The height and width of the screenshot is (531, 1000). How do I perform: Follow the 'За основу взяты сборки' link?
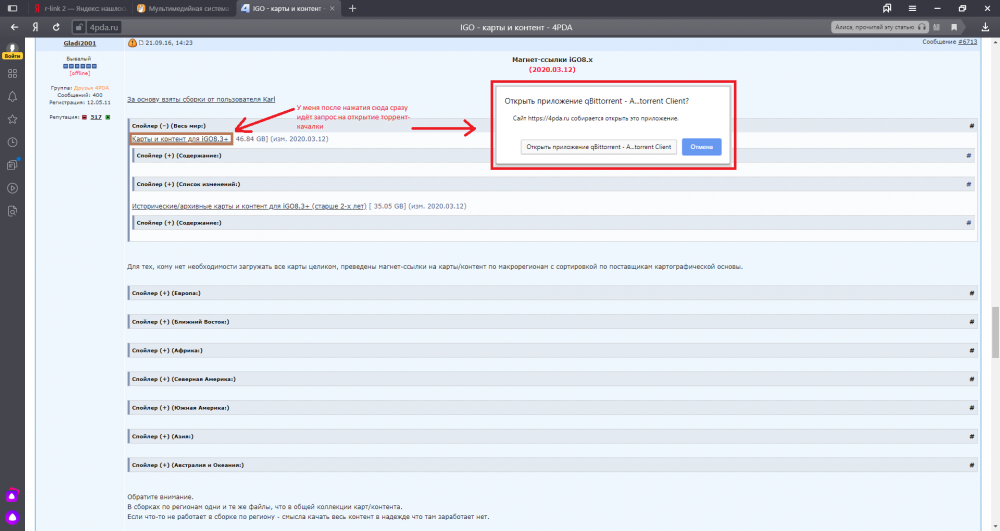click(201, 99)
